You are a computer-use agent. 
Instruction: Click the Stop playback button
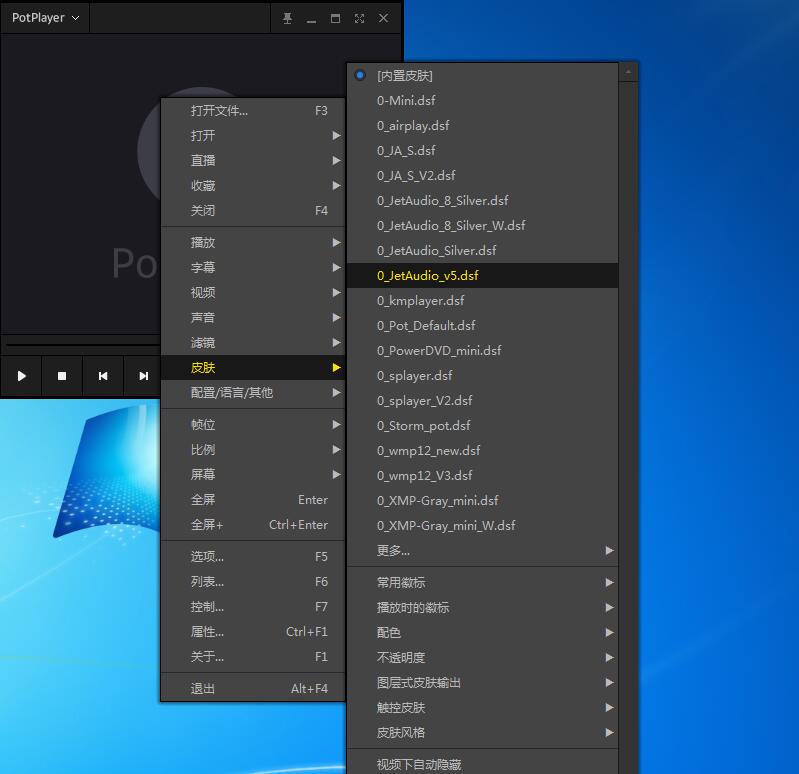pos(62,376)
